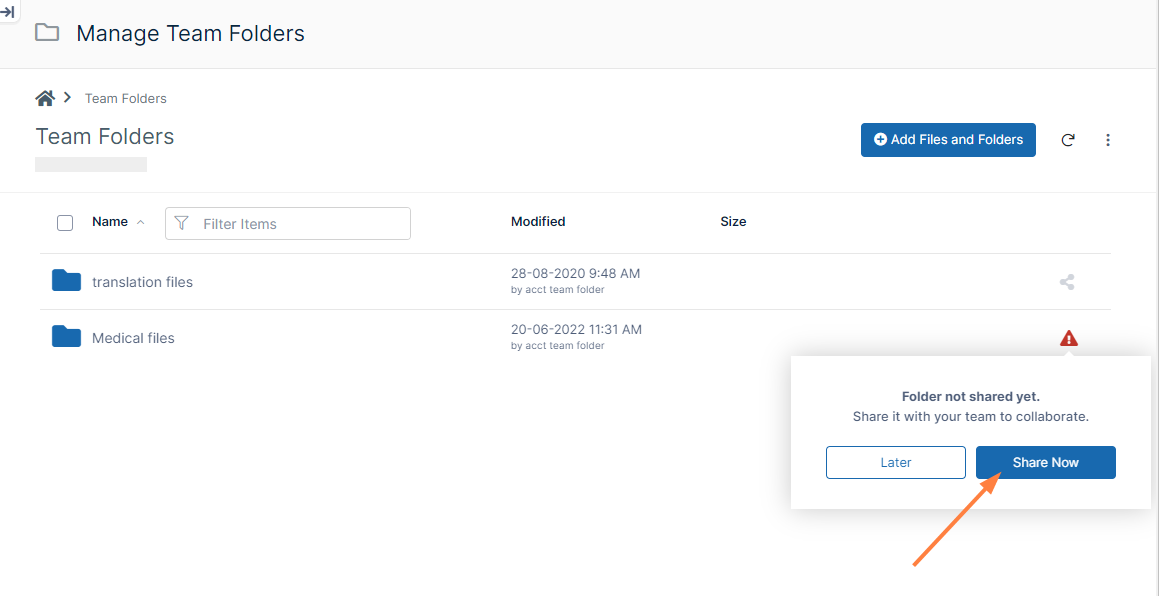Tick the select all items checkbox
The width and height of the screenshot is (1159, 596).
(x=65, y=223)
